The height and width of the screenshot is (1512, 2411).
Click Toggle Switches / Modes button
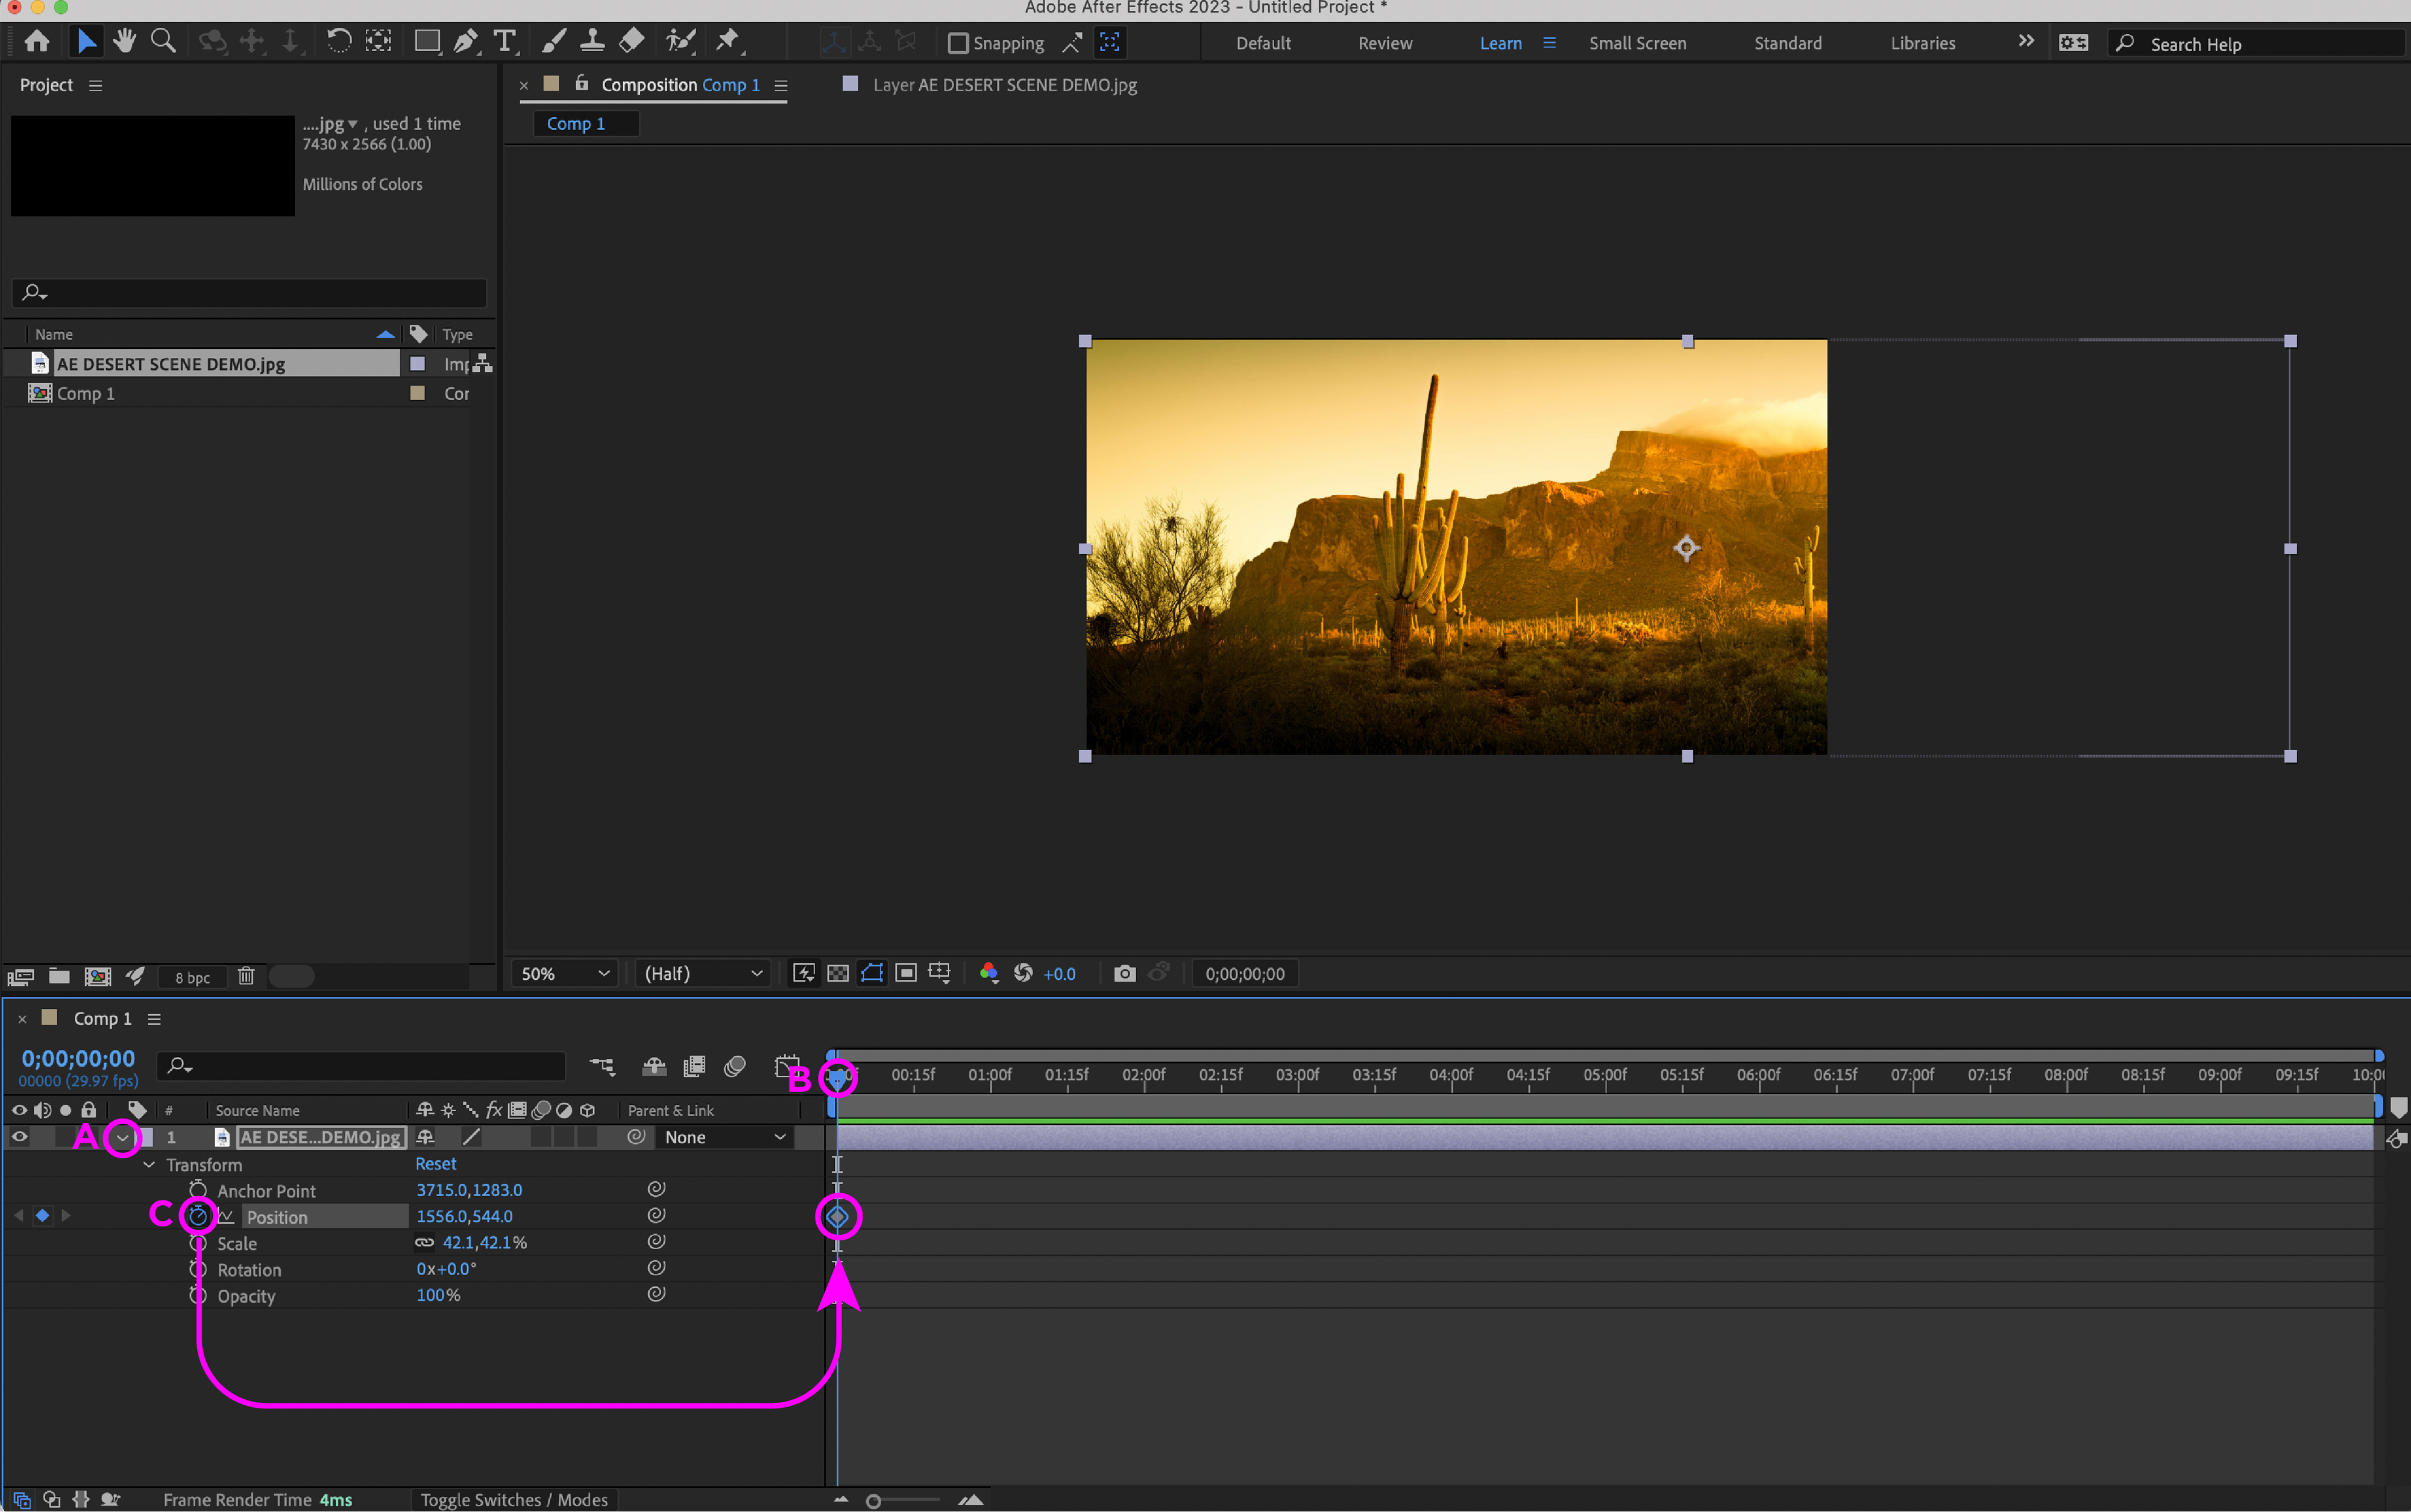click(514, 1499)
